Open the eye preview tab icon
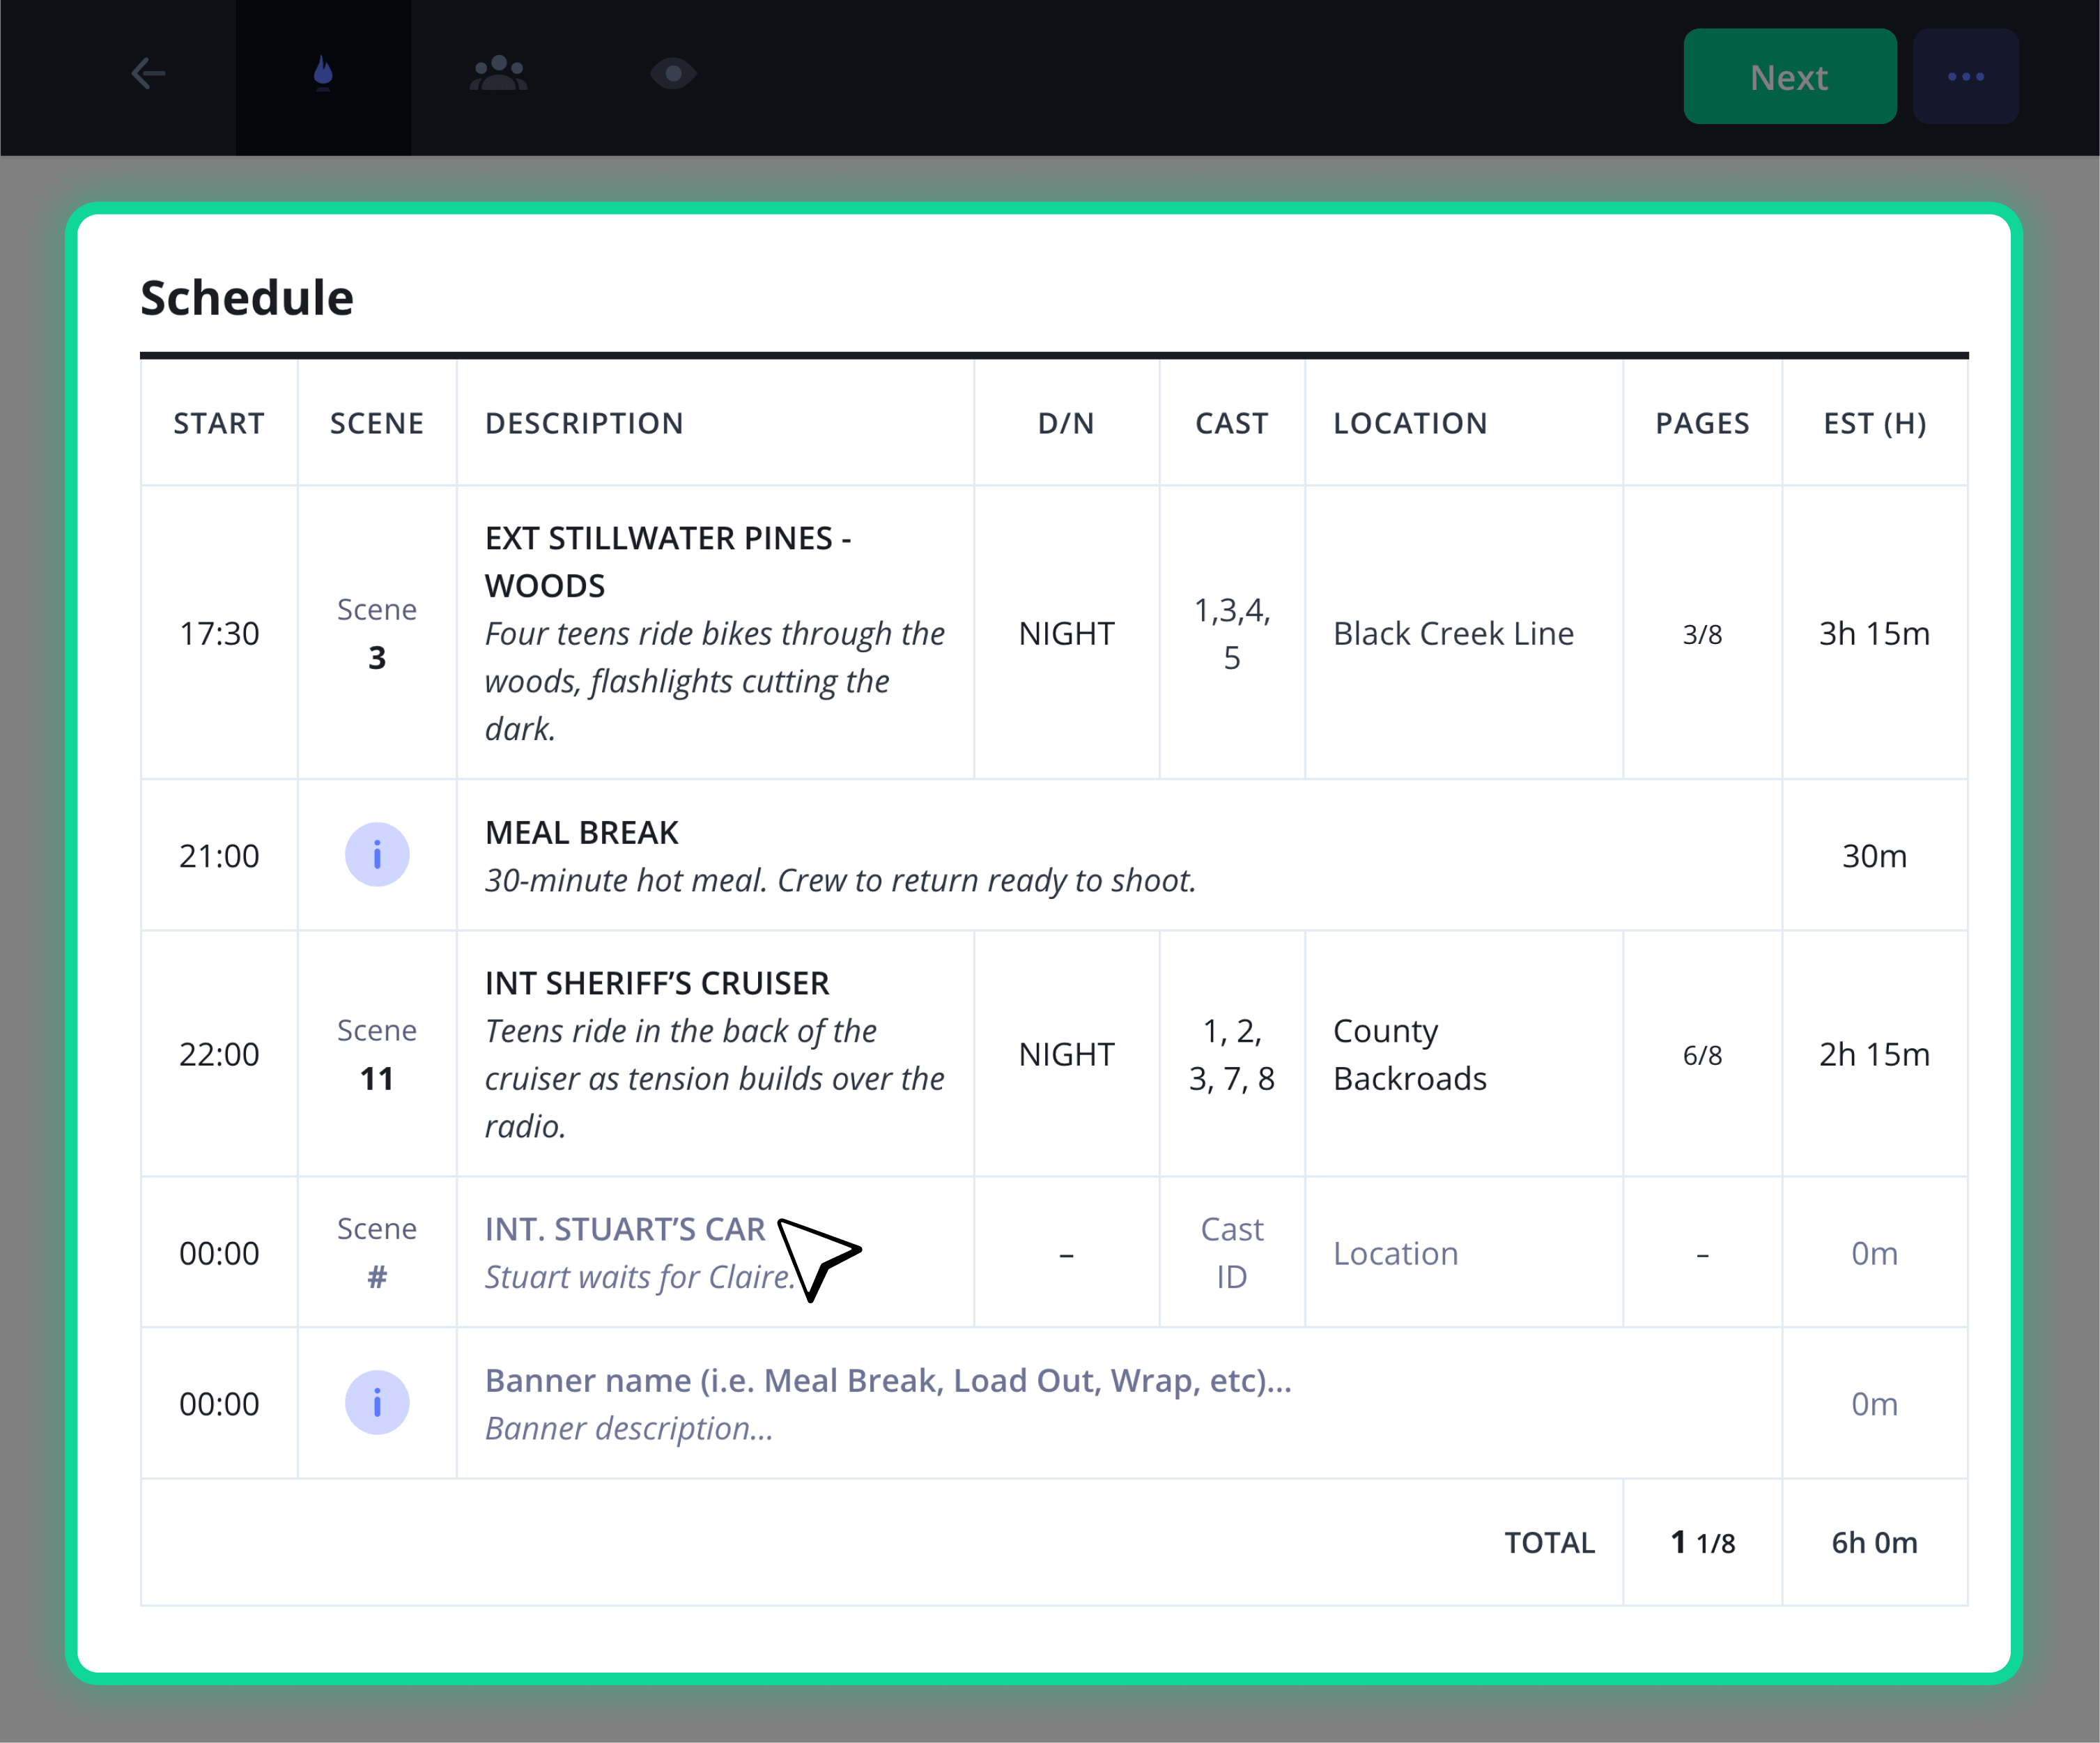This screenshot has height=1743, width=2100. click(x=673, y=74)
